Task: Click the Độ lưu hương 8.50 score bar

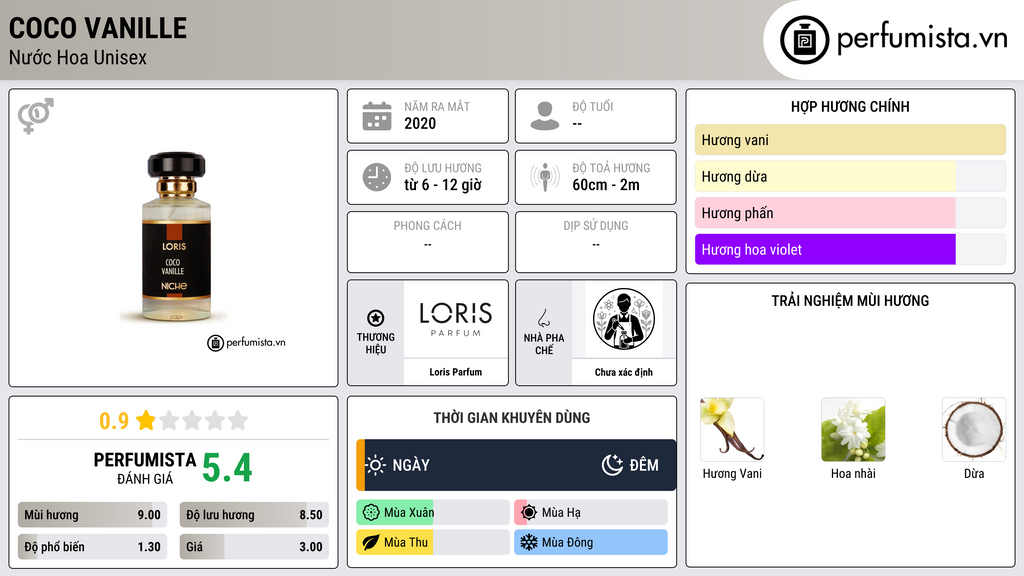Action: tap(254, 515)
